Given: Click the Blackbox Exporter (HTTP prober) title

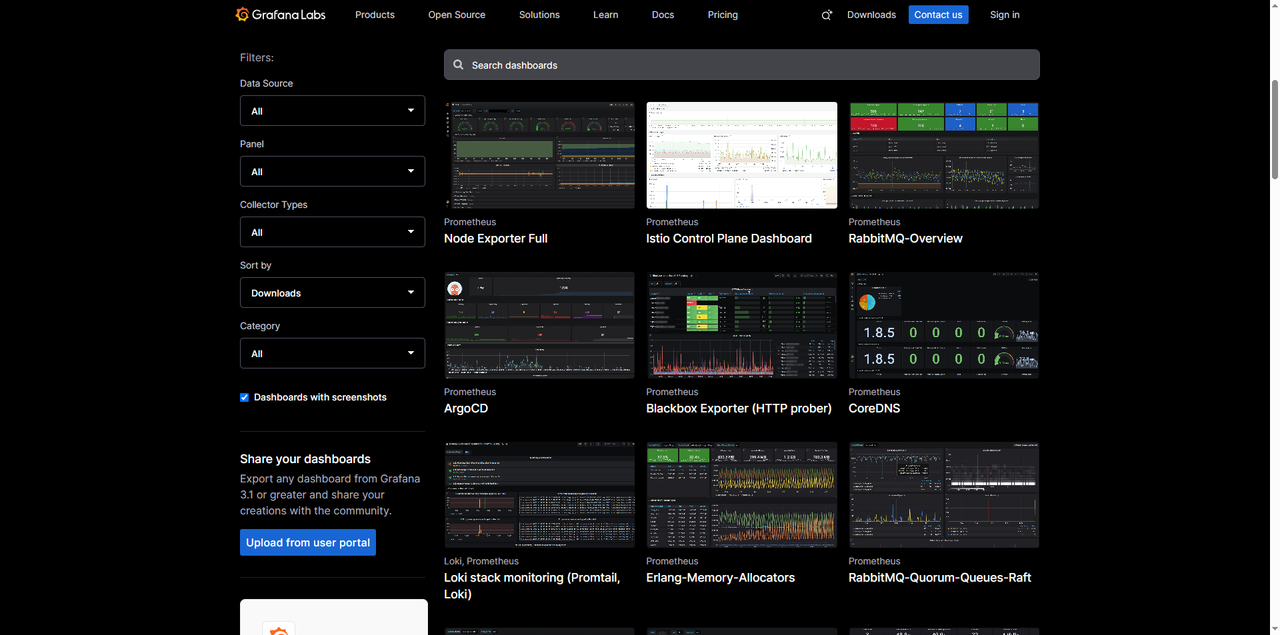Looking at the screenshot, I should [739, 409].
